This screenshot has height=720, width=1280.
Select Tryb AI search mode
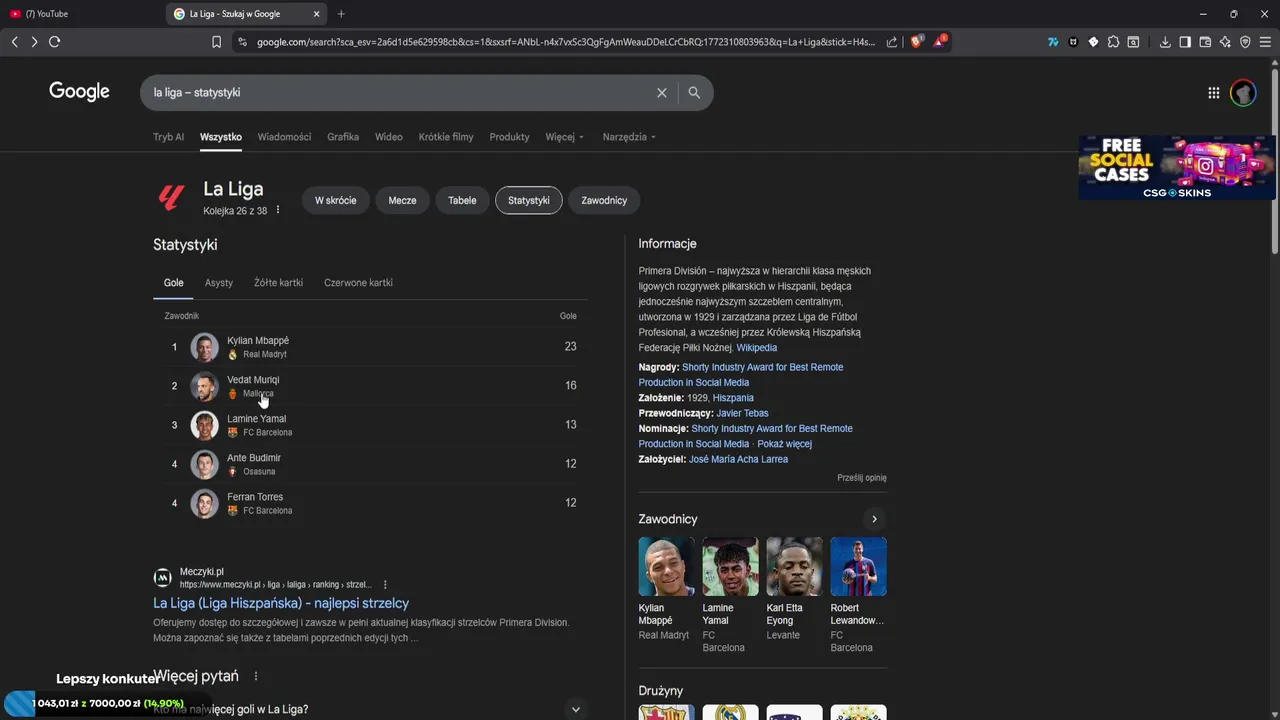pos(168,137)
